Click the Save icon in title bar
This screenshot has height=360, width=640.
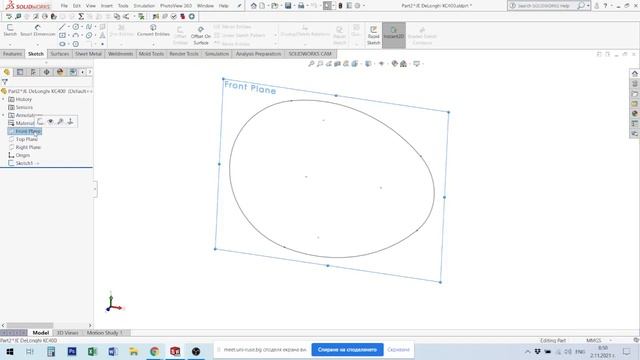(x=288, y=6)
